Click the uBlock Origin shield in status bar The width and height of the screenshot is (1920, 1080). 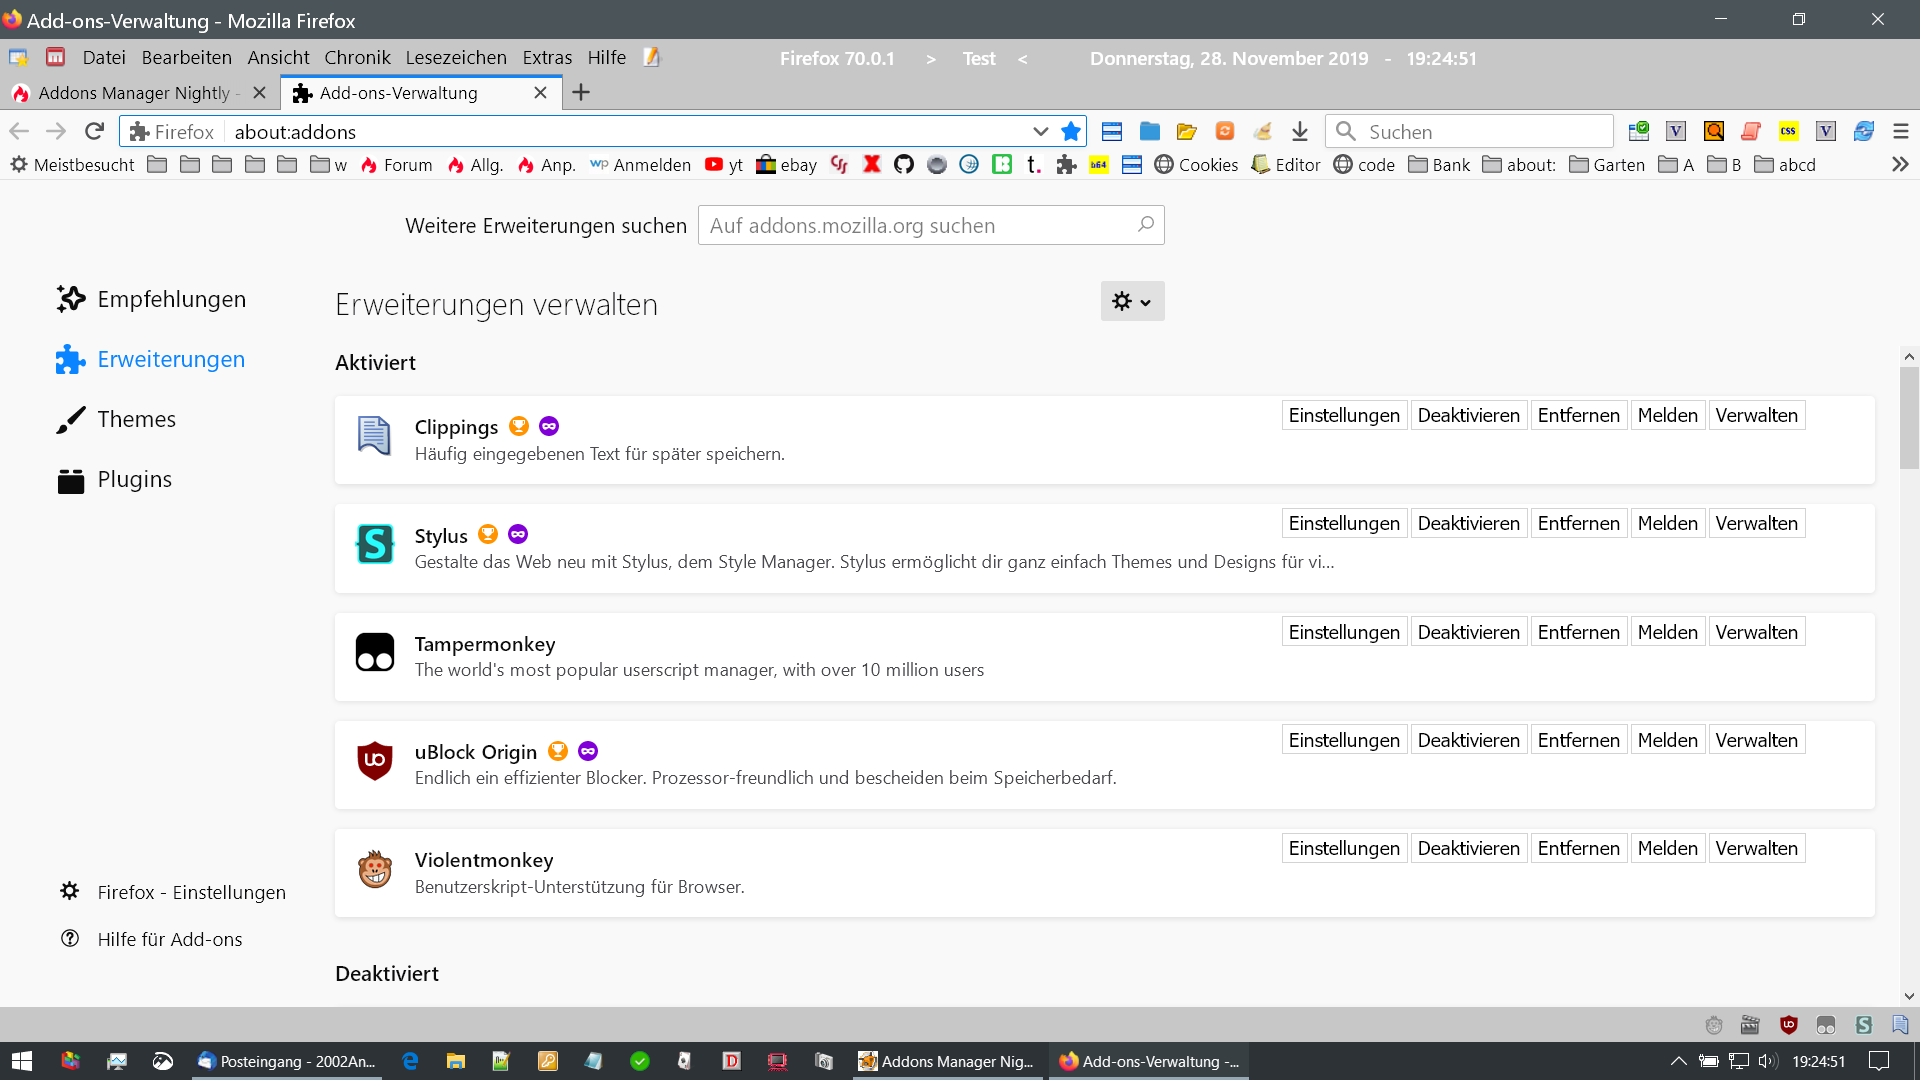(1788, 1024)
